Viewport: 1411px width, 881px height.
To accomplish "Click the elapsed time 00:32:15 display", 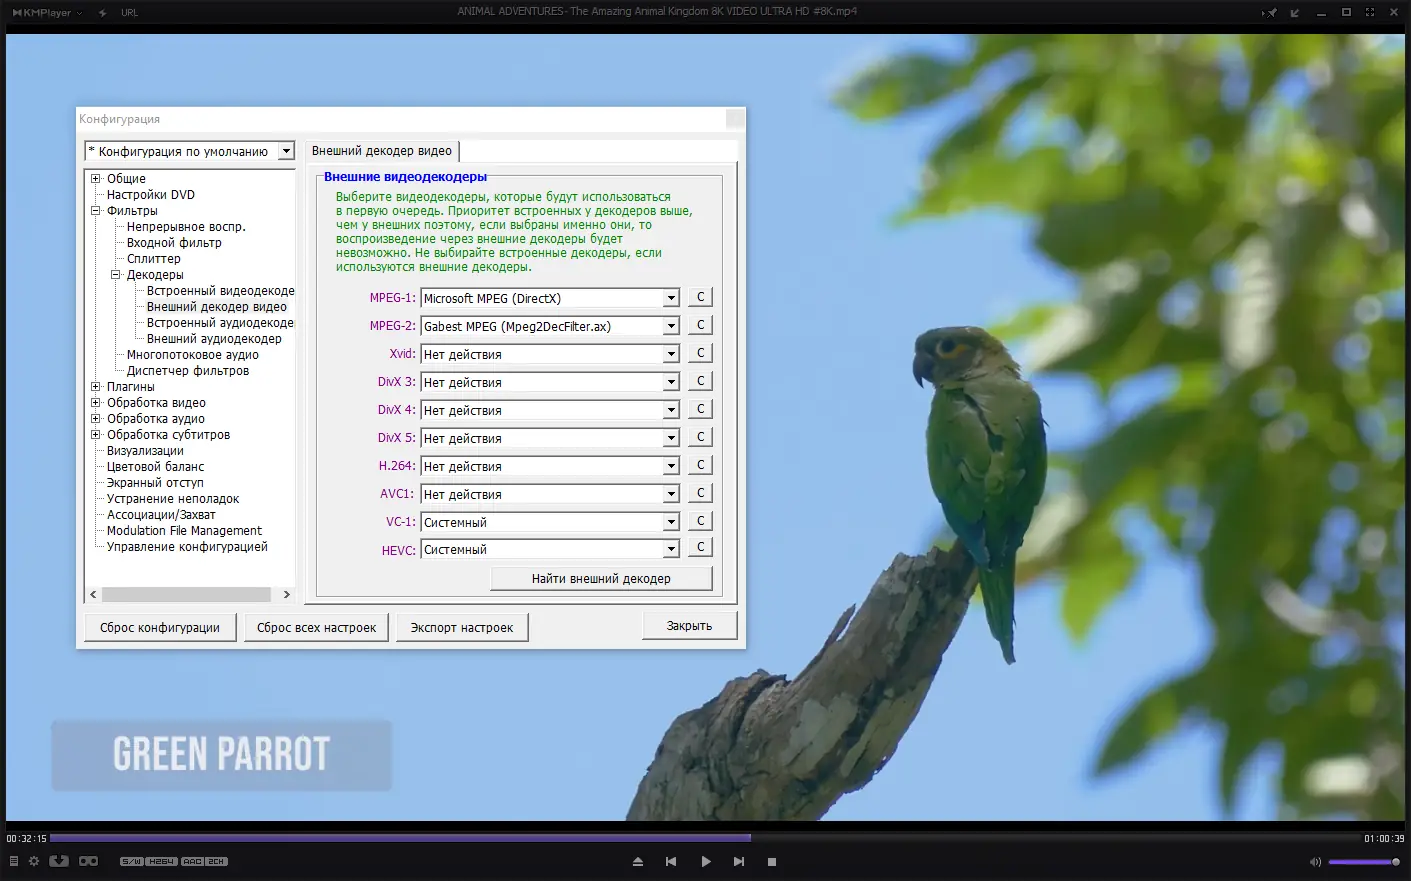I will pos(27,839).
